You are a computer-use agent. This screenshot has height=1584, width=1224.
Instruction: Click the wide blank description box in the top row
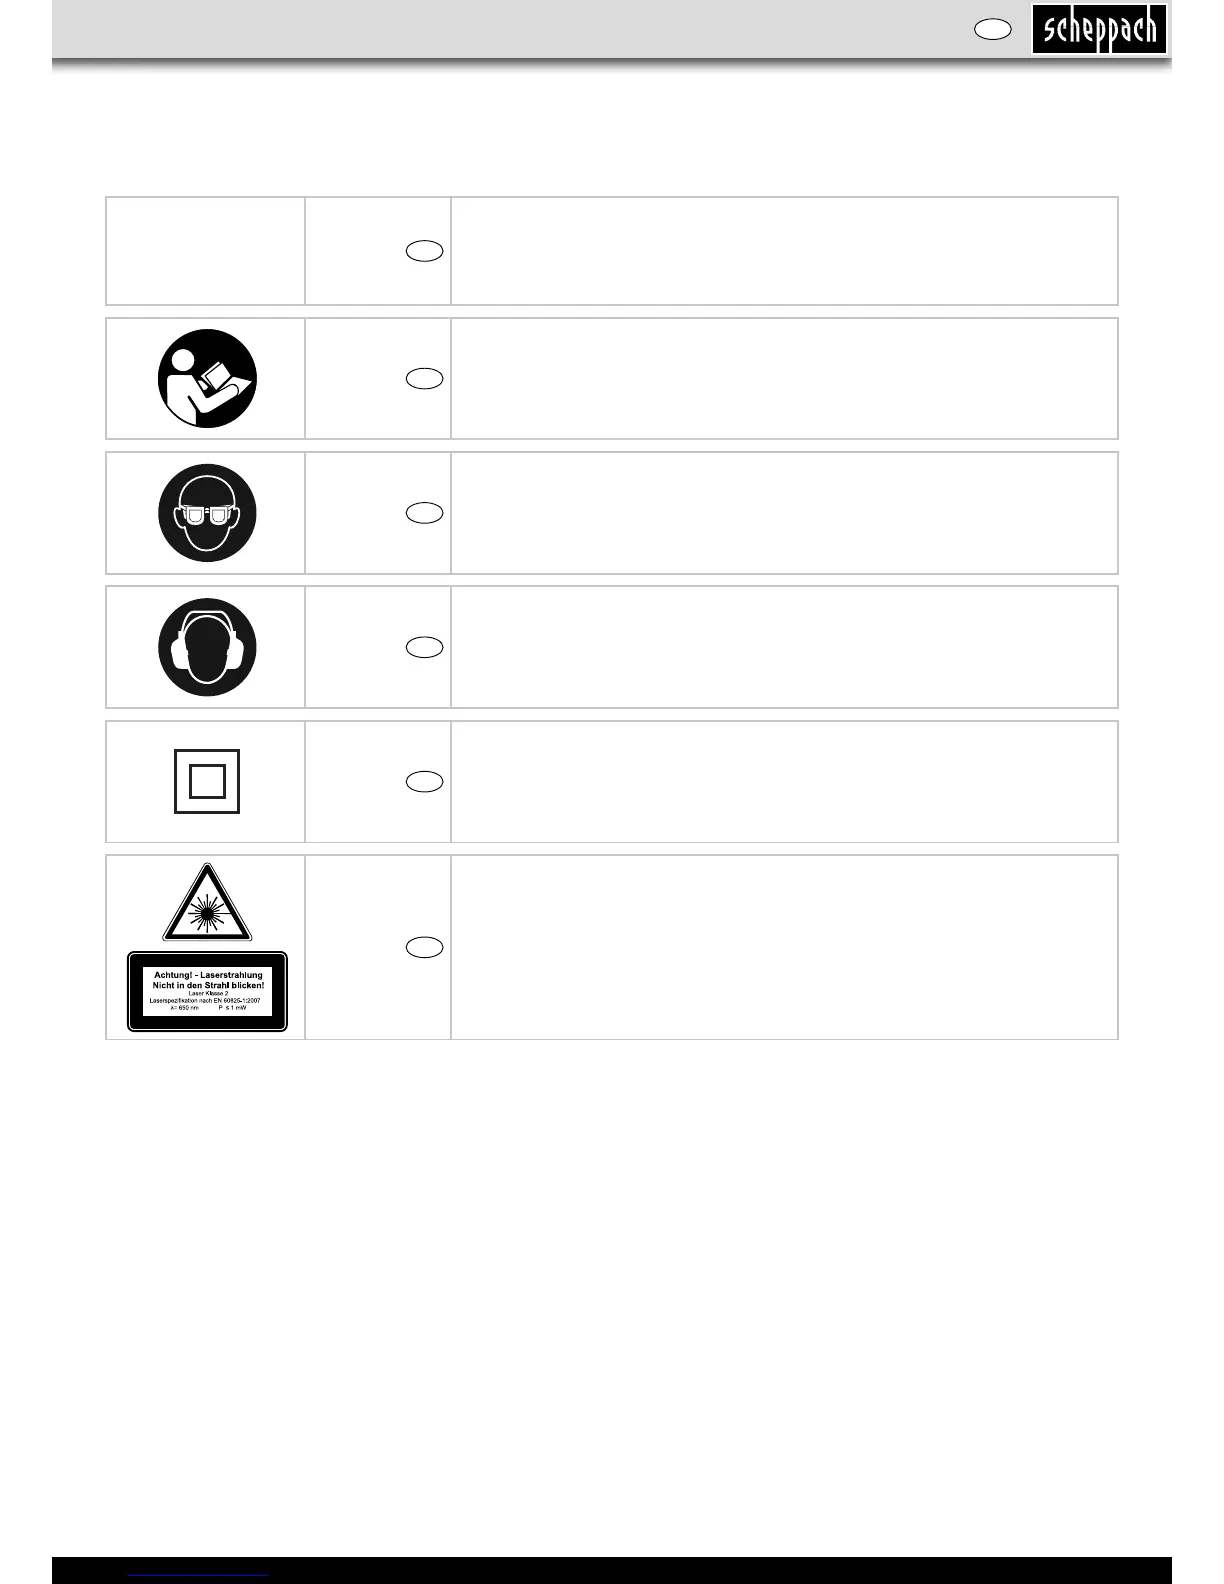click(784, 251)
